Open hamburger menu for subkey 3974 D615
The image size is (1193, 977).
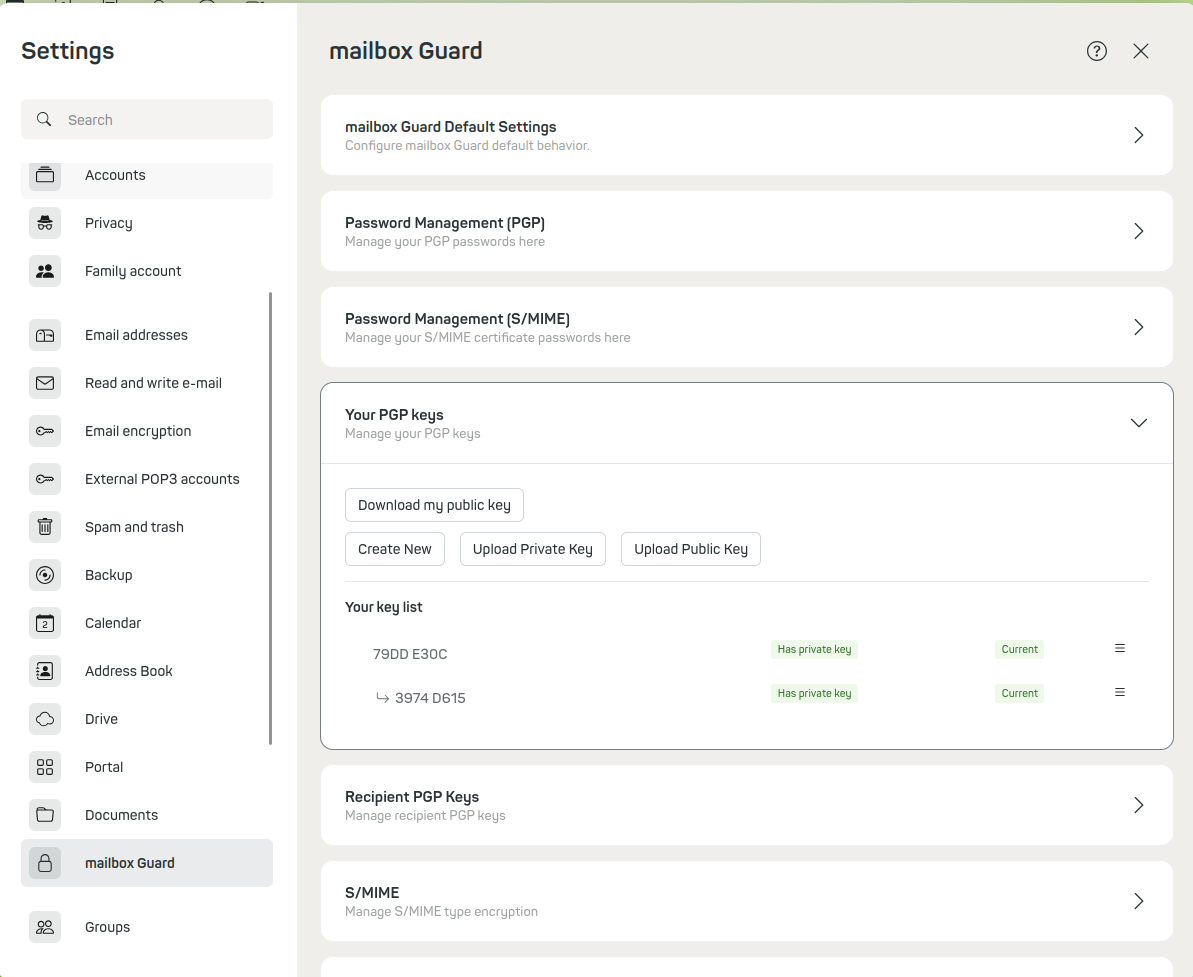[x=1120, y=692]
